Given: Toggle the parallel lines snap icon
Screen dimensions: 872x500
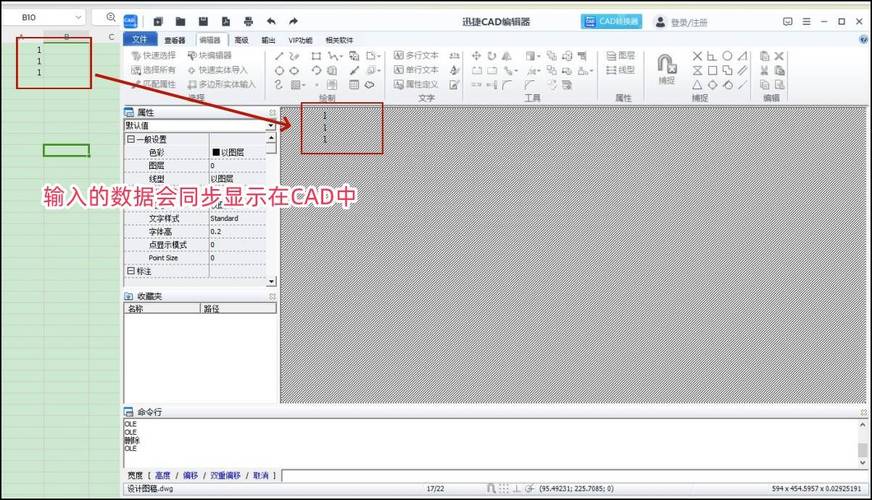Looking at the screenshot, I should (742, 71).
